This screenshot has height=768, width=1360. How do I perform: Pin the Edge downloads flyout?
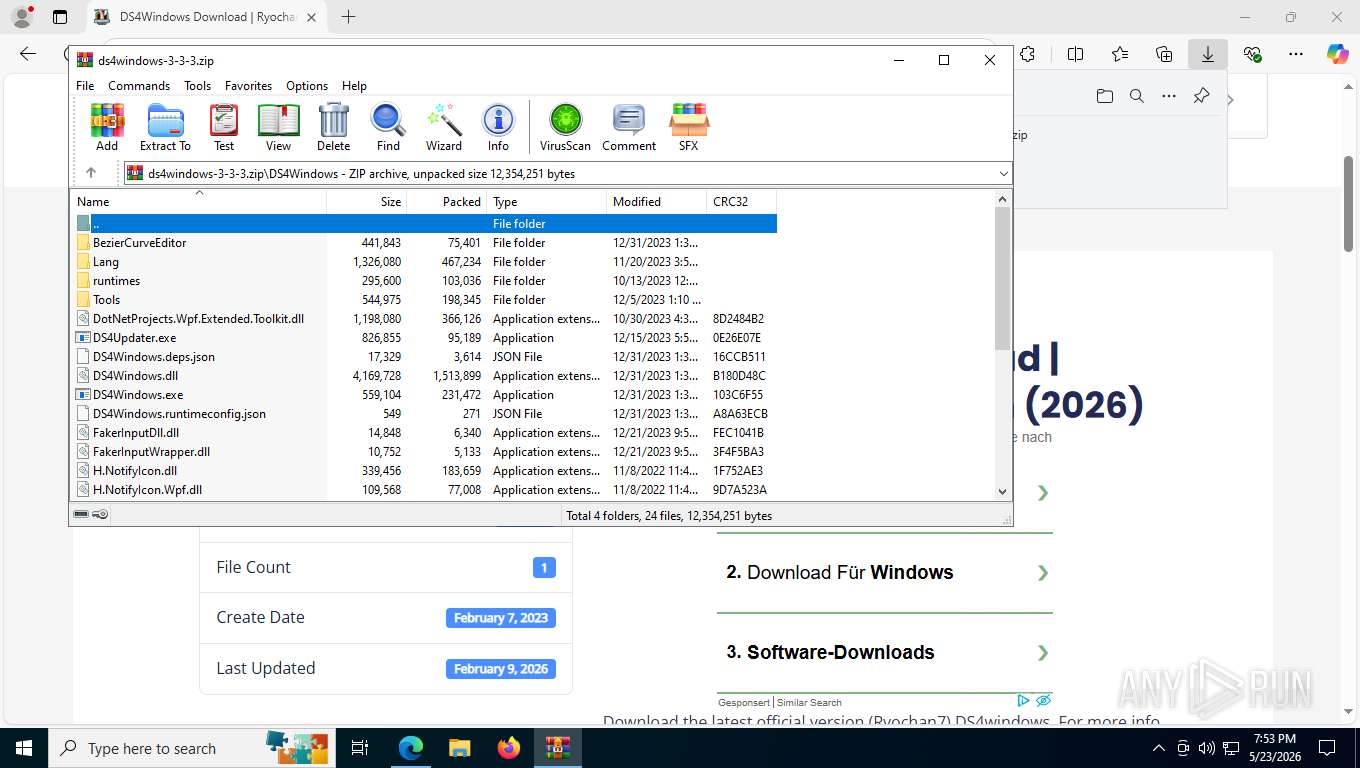1201,96
